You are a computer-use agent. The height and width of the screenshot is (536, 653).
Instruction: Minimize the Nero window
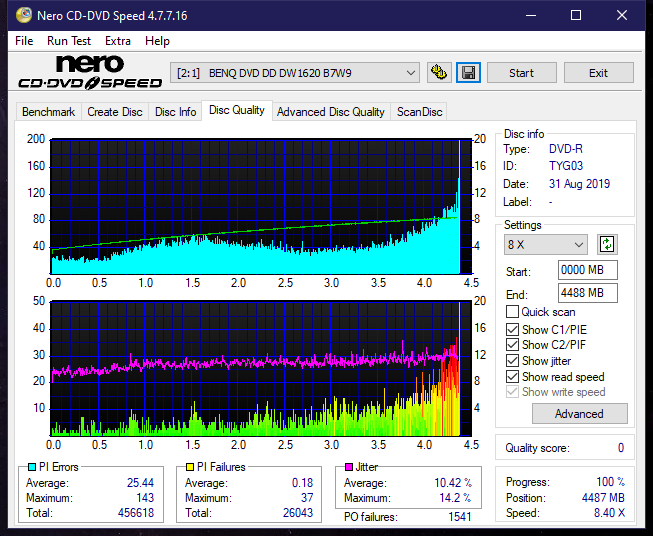531,15
